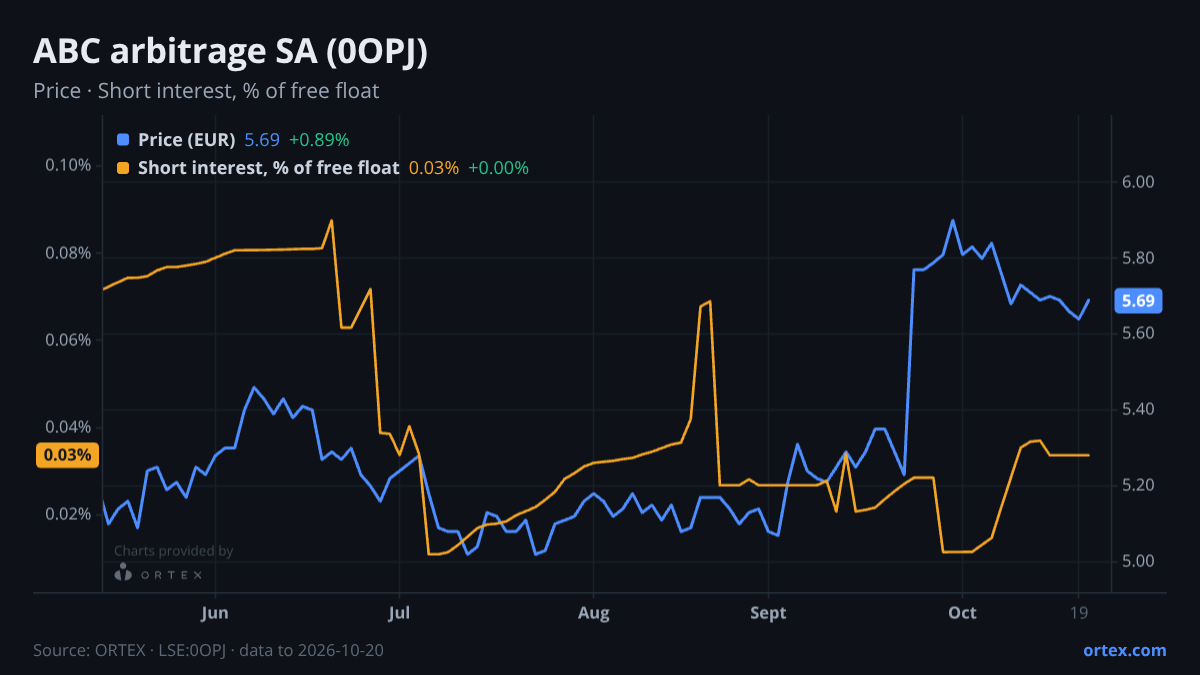Click the 0.02% left axis label
The width and height of the screenshot is (1200, 675).
coord(68,514)
